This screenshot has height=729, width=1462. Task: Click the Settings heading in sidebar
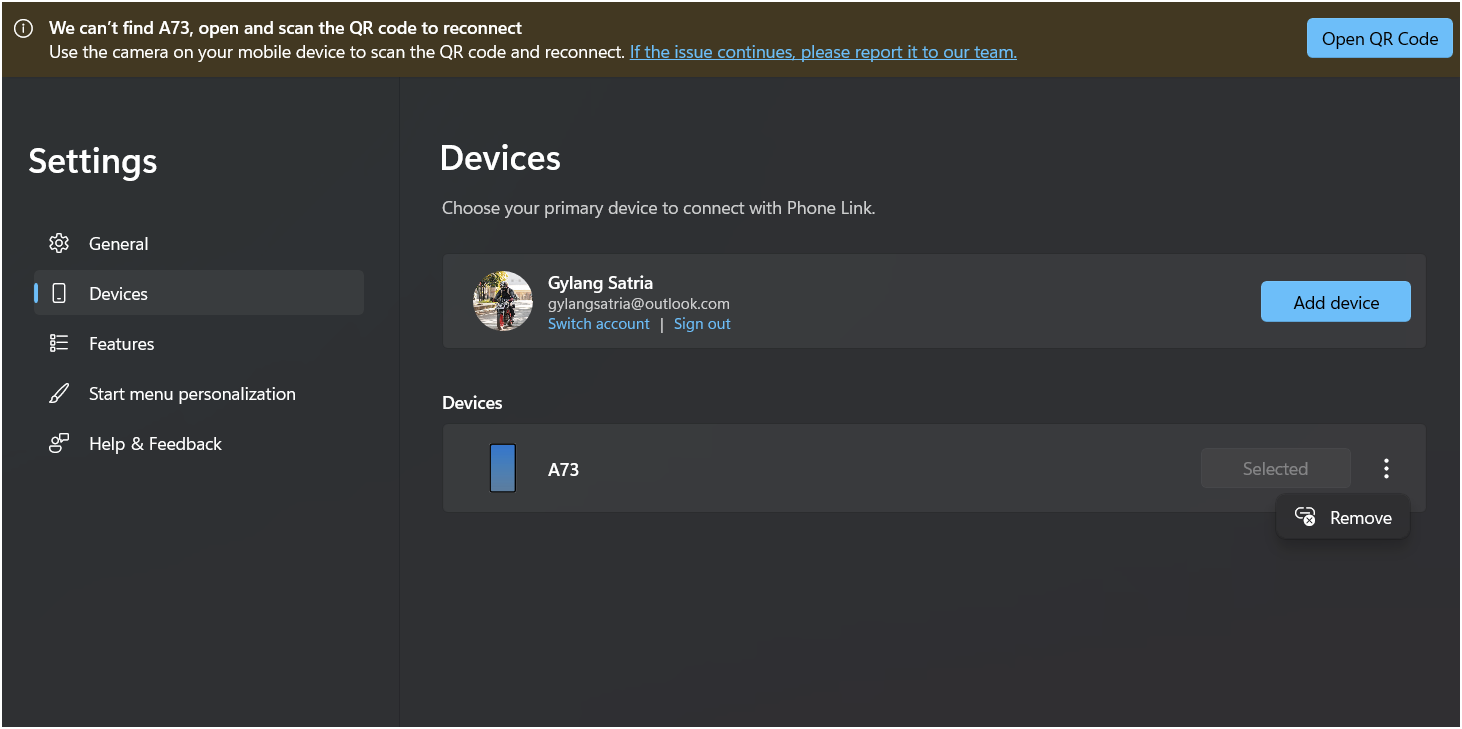coord(93,161)
